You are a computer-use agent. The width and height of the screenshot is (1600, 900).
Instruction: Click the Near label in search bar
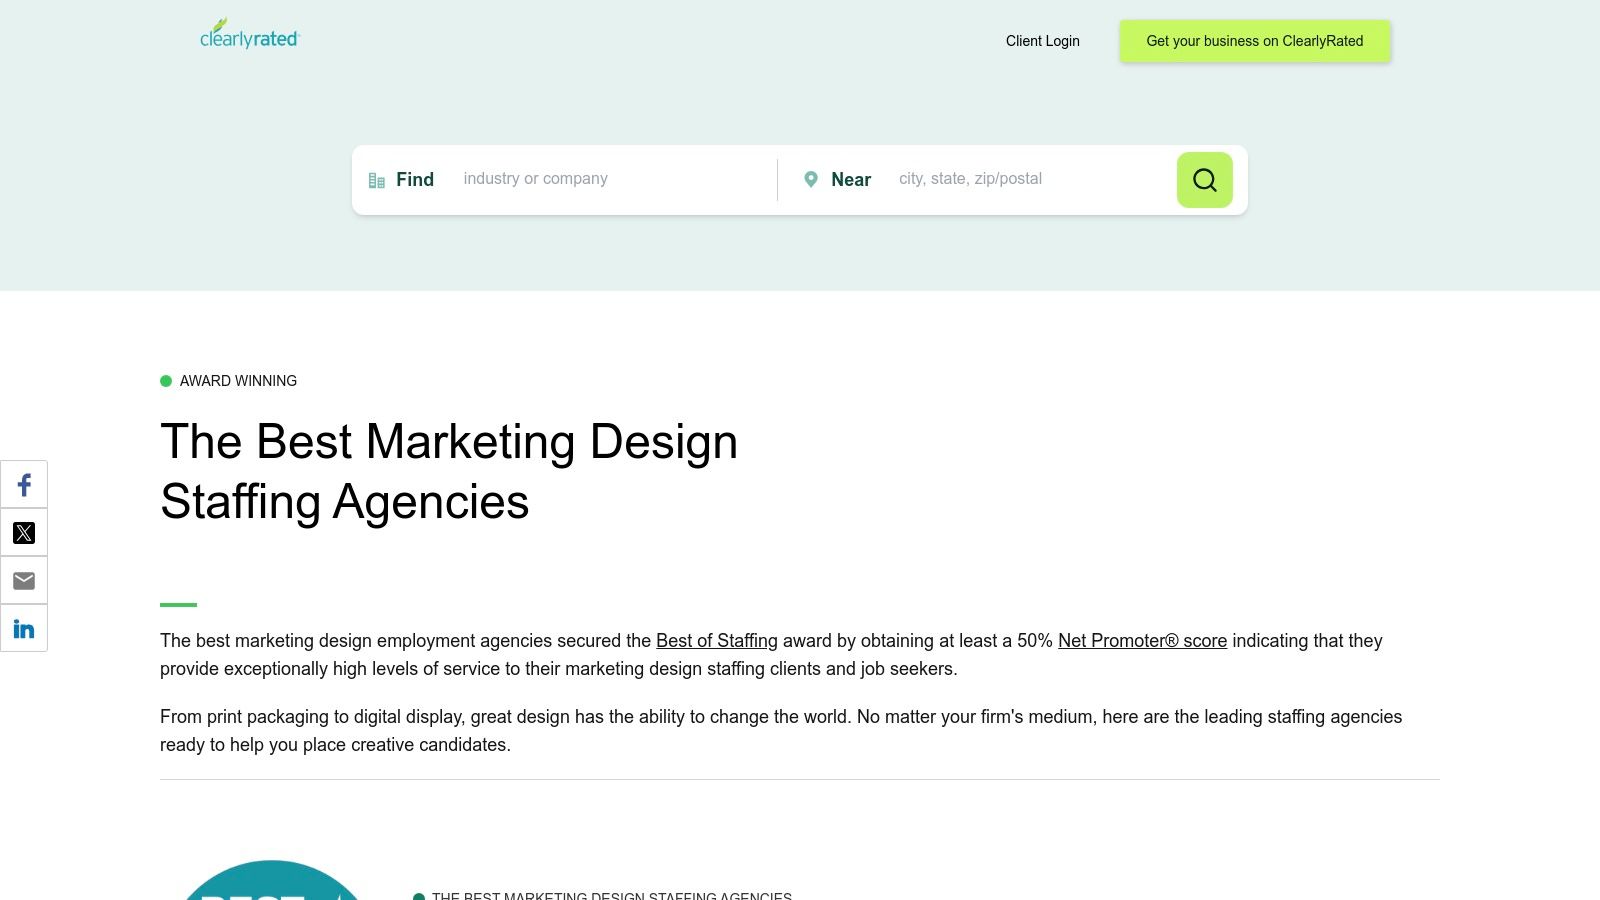851,180
